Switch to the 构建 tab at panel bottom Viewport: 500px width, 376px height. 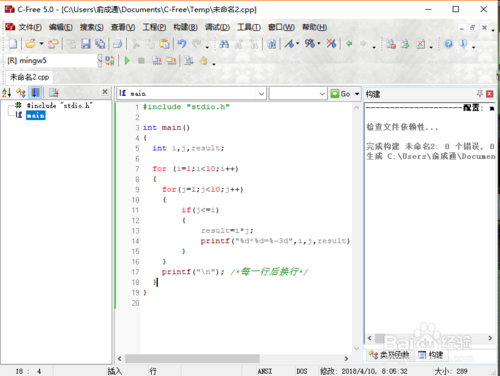431,355
